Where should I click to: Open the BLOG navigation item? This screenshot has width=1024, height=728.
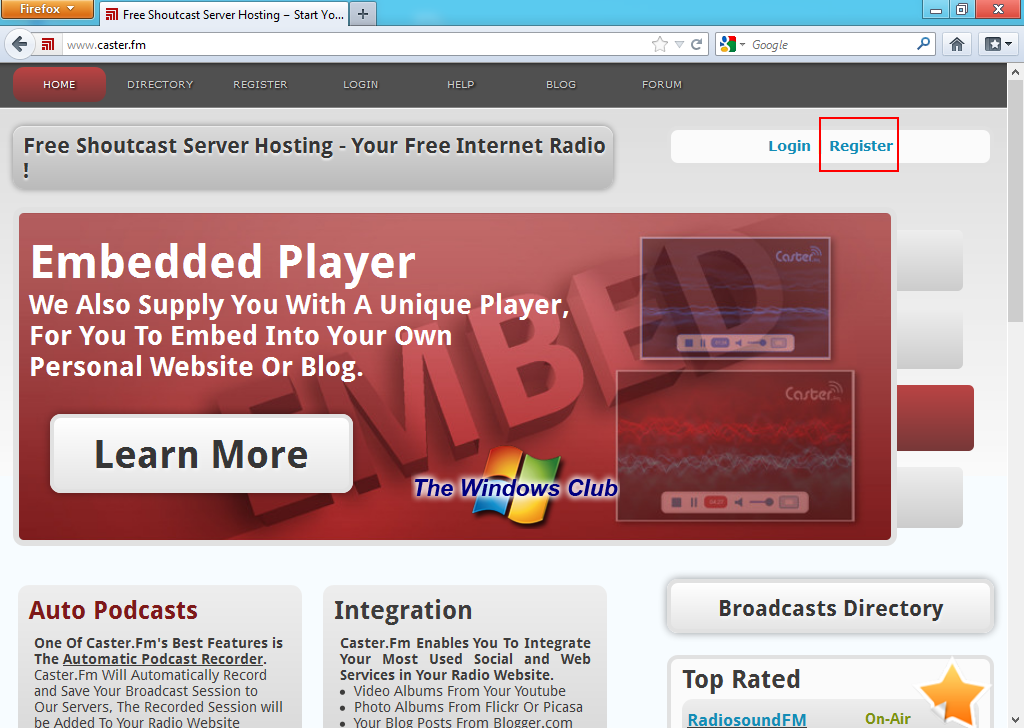click(x=561, y=84)
